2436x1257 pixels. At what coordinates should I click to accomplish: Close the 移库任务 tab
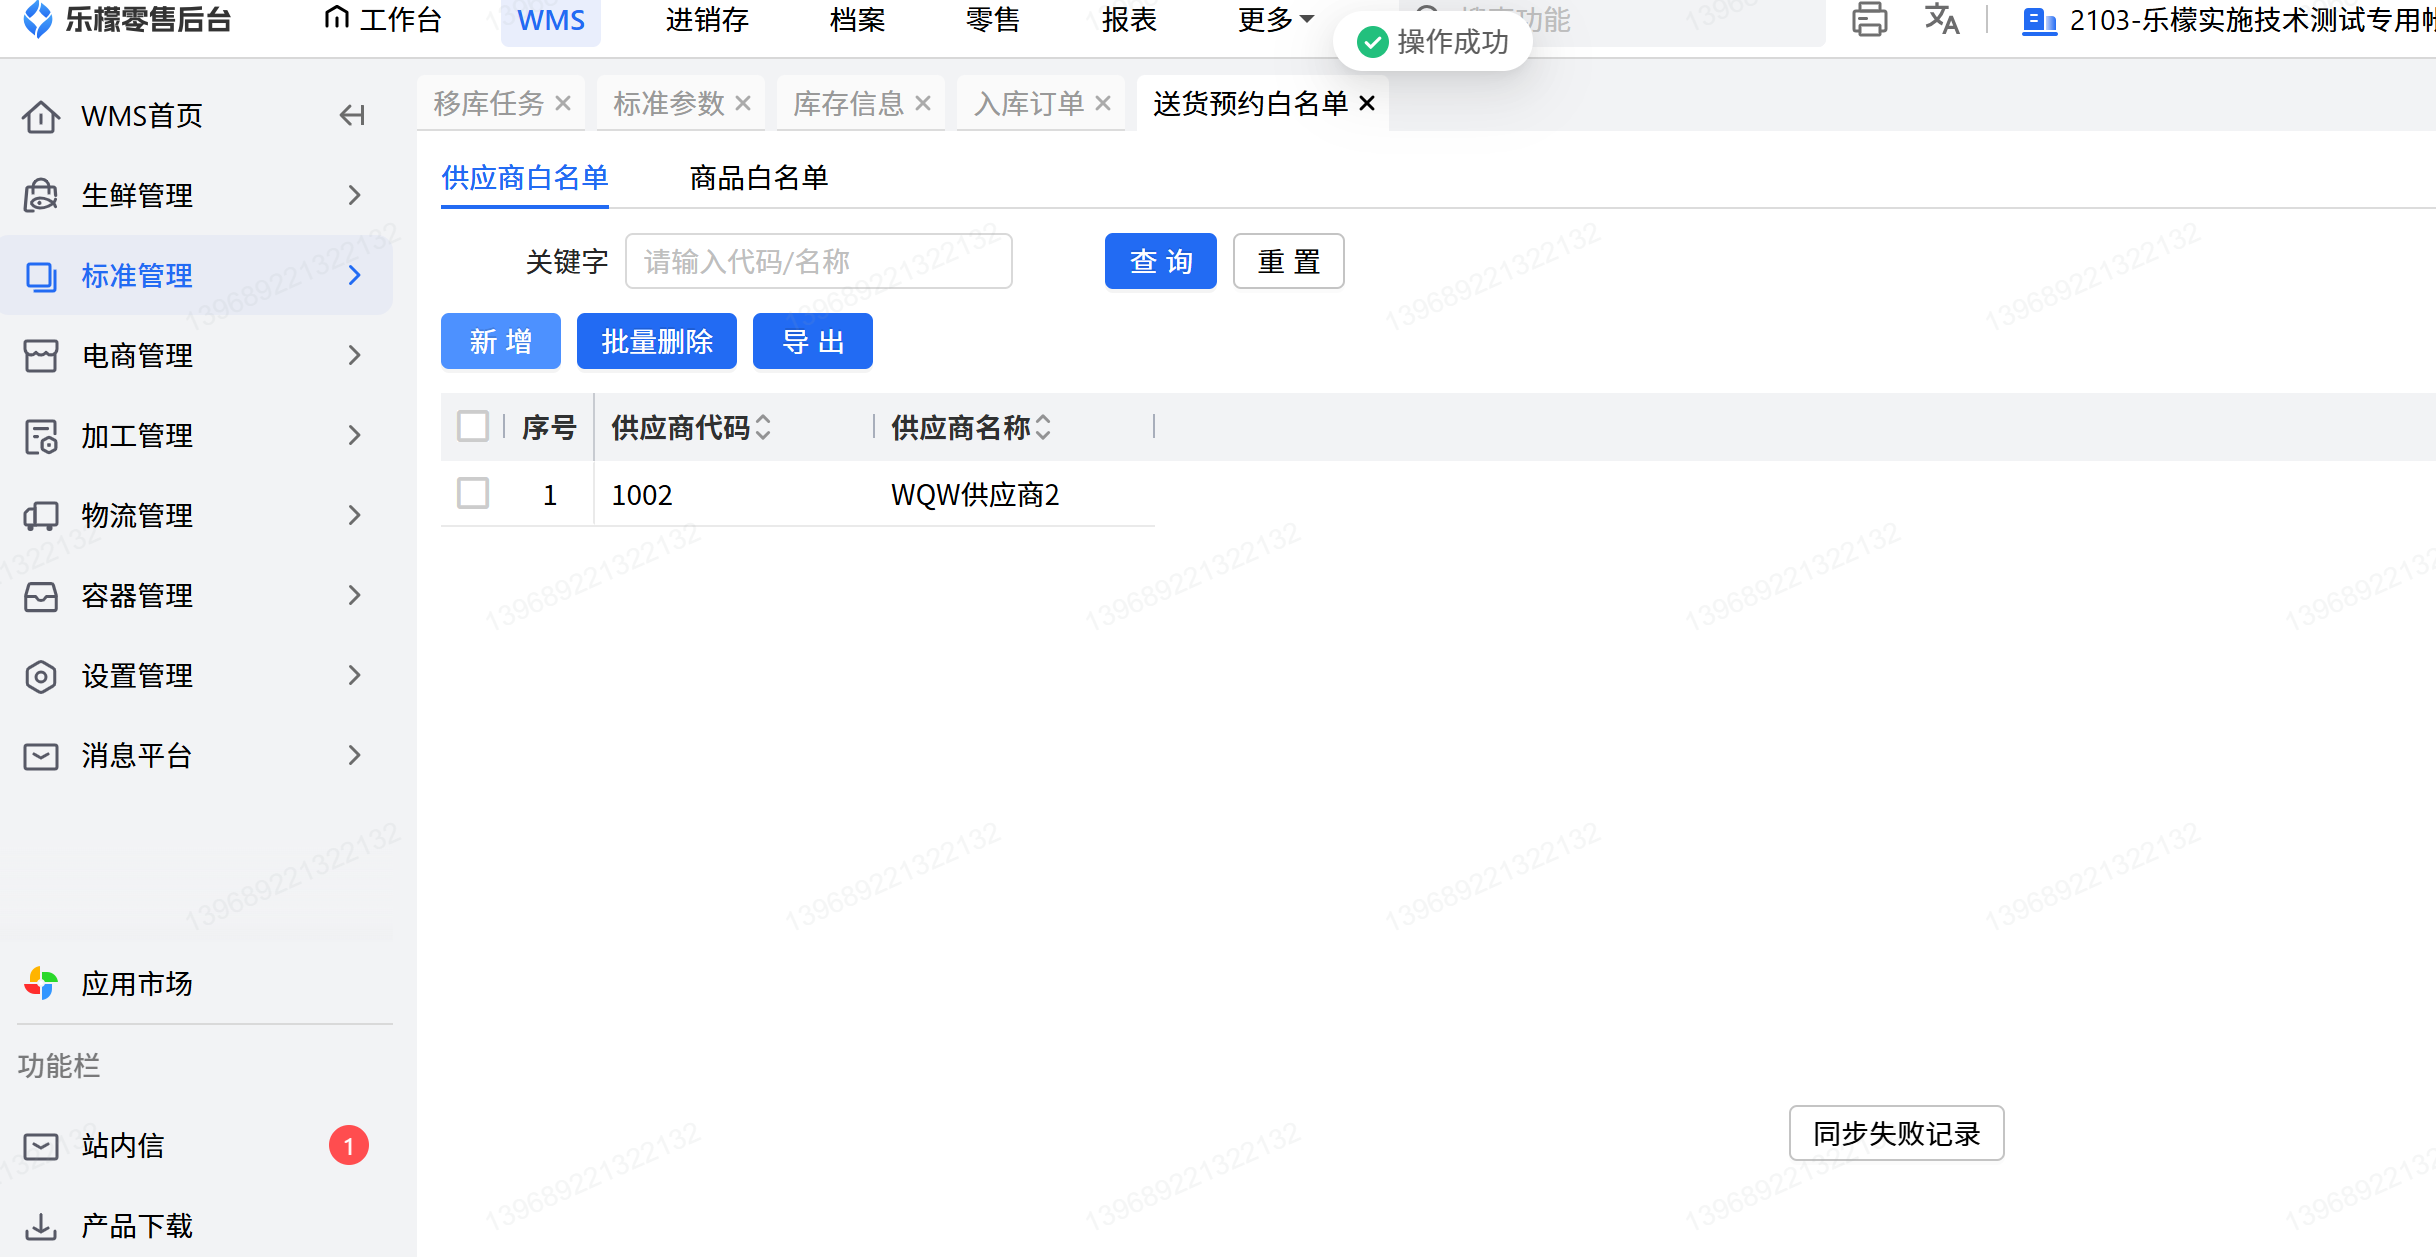click(x=563, y=103)
